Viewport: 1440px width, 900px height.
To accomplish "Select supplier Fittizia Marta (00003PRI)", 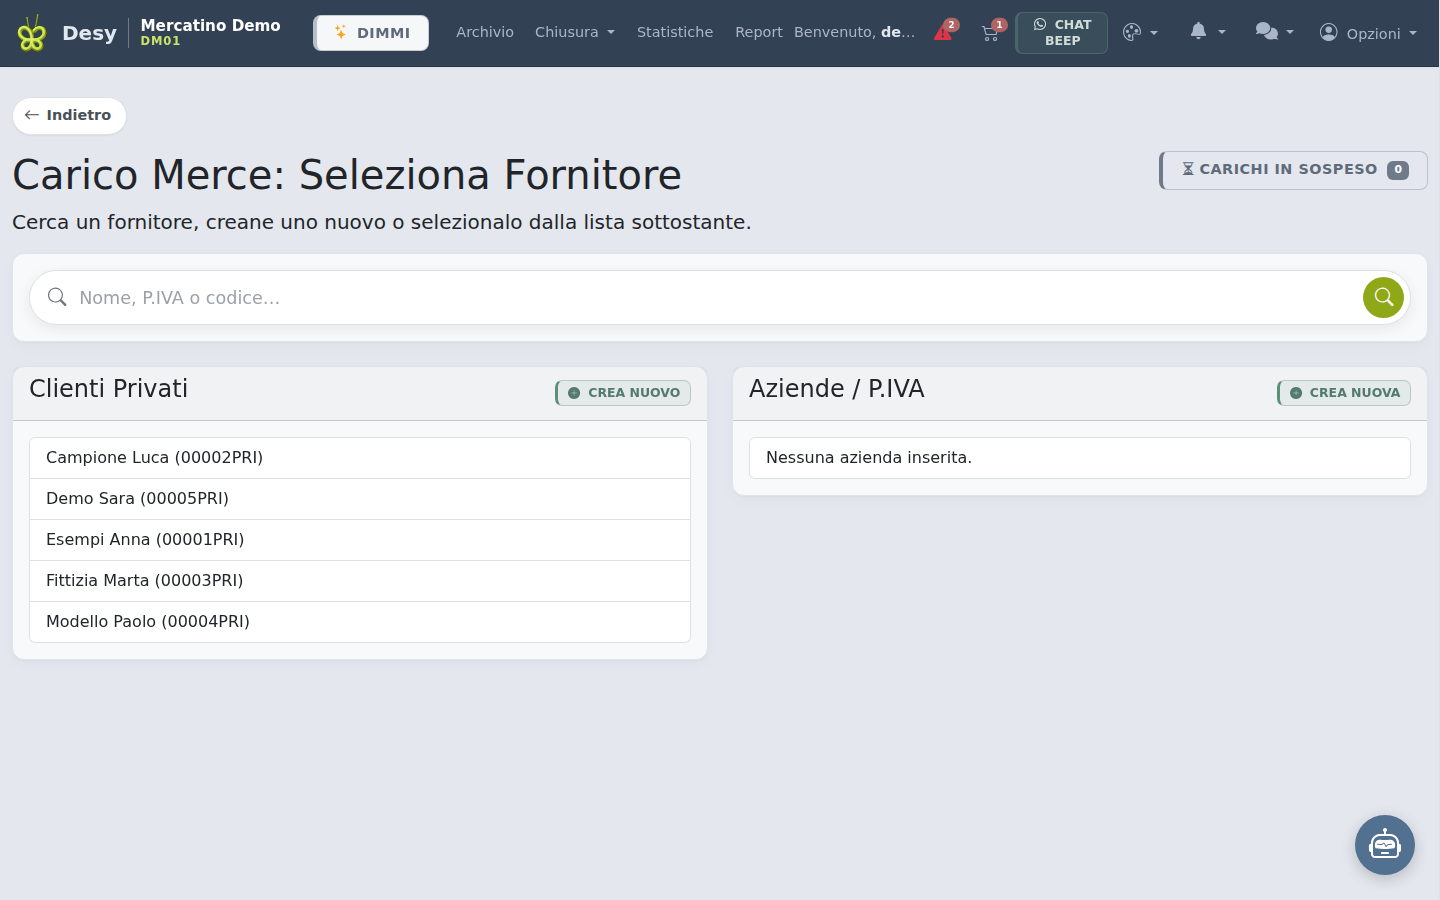I will [360, 581].
